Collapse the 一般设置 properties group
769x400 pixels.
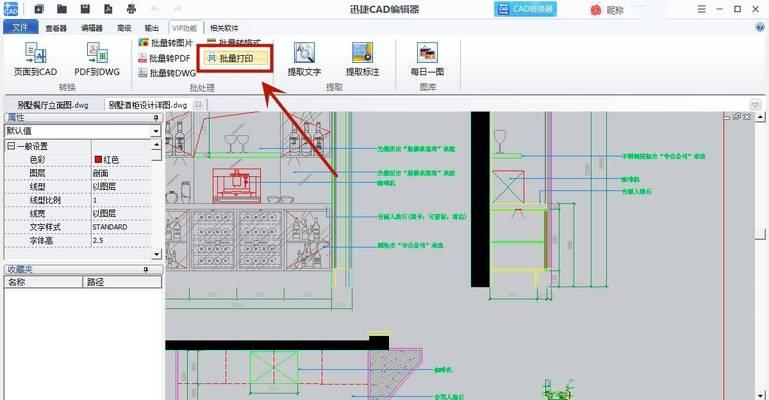click(x=10, y=146)
